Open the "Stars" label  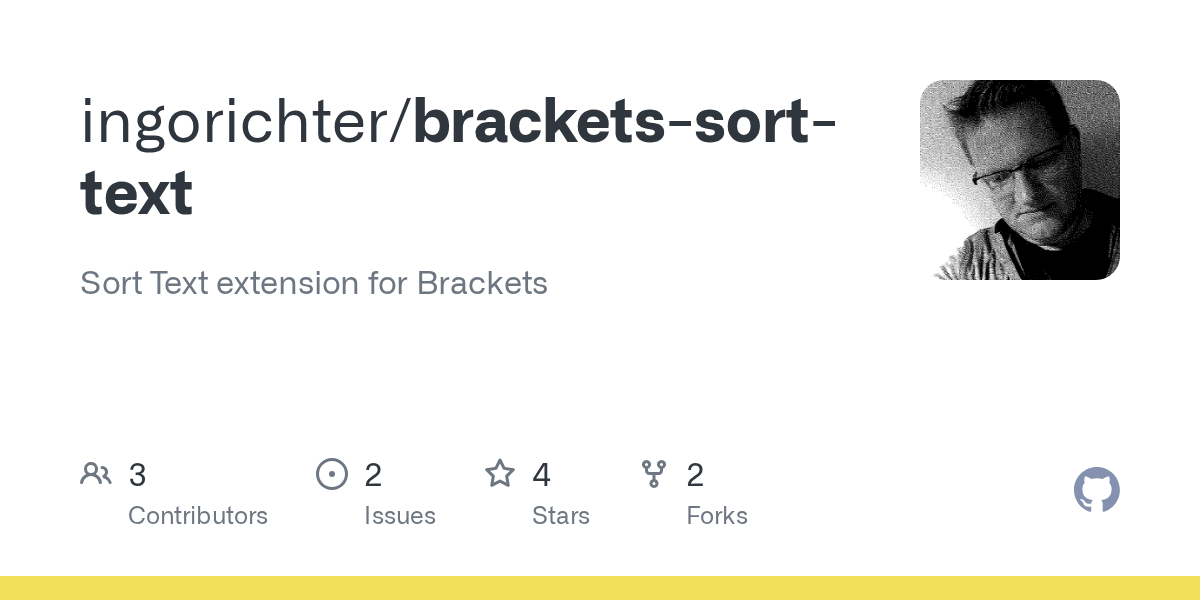pos(561,516)
